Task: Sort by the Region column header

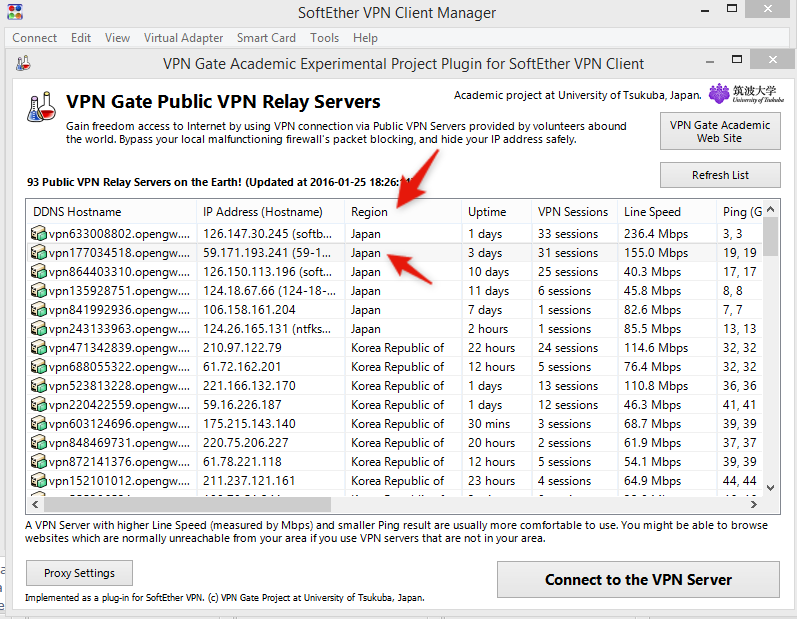Action: coord(403,212)
